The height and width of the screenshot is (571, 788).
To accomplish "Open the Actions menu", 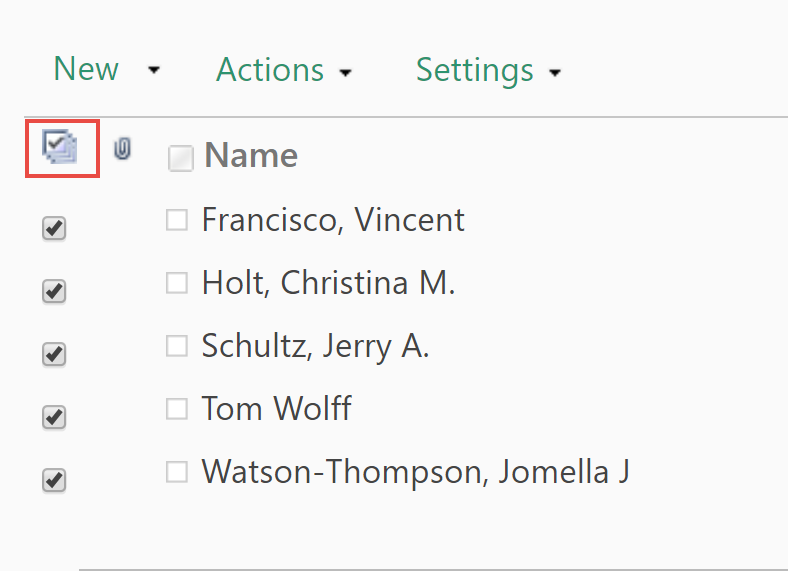I will (x=270, y=69).
